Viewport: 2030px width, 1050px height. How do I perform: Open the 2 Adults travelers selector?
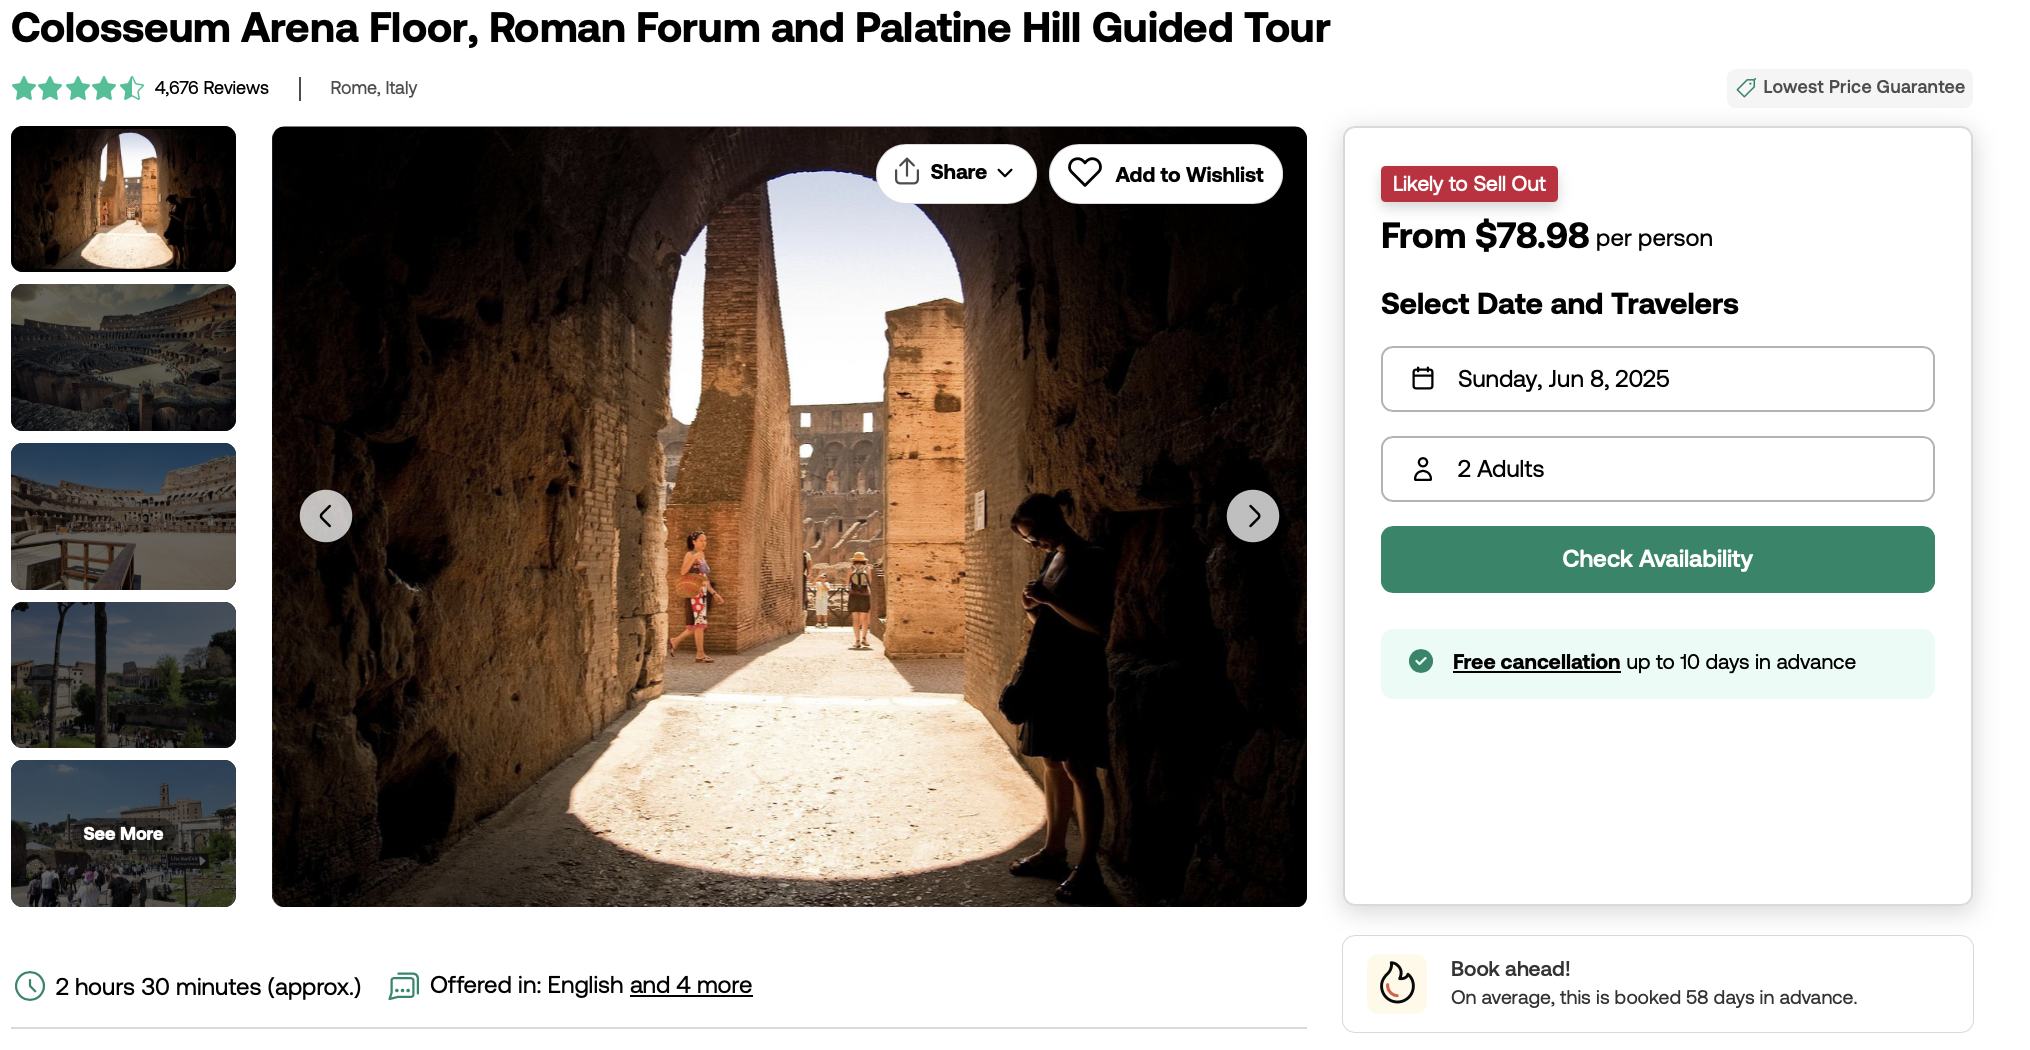1657,469
